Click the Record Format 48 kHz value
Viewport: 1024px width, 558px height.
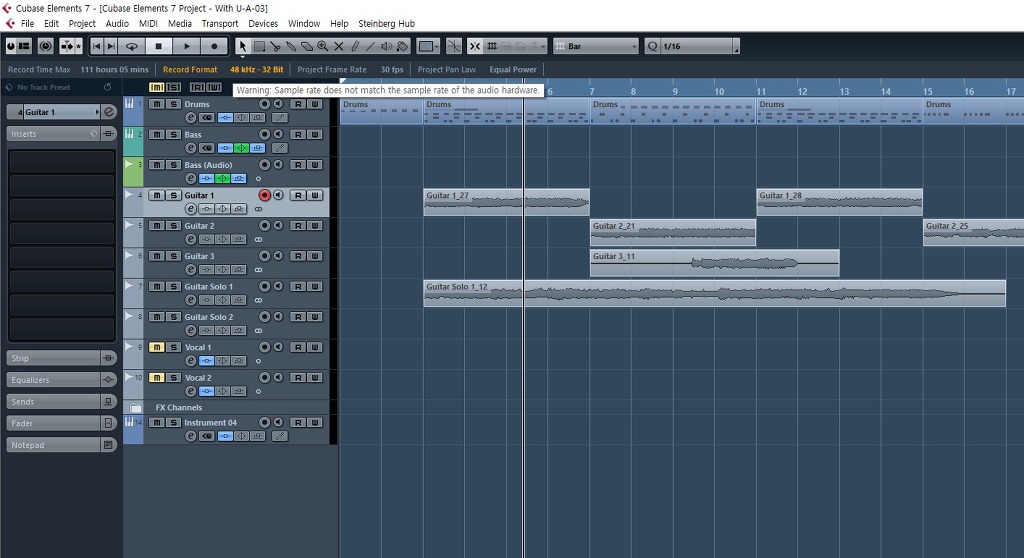[257, 70]
